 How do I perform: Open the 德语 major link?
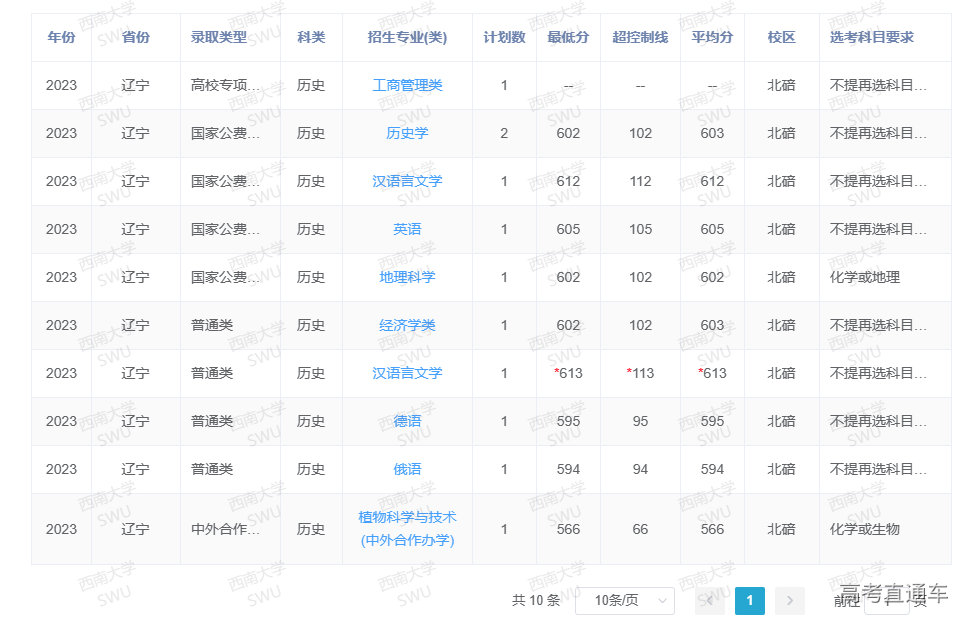(x=407, y=421)
